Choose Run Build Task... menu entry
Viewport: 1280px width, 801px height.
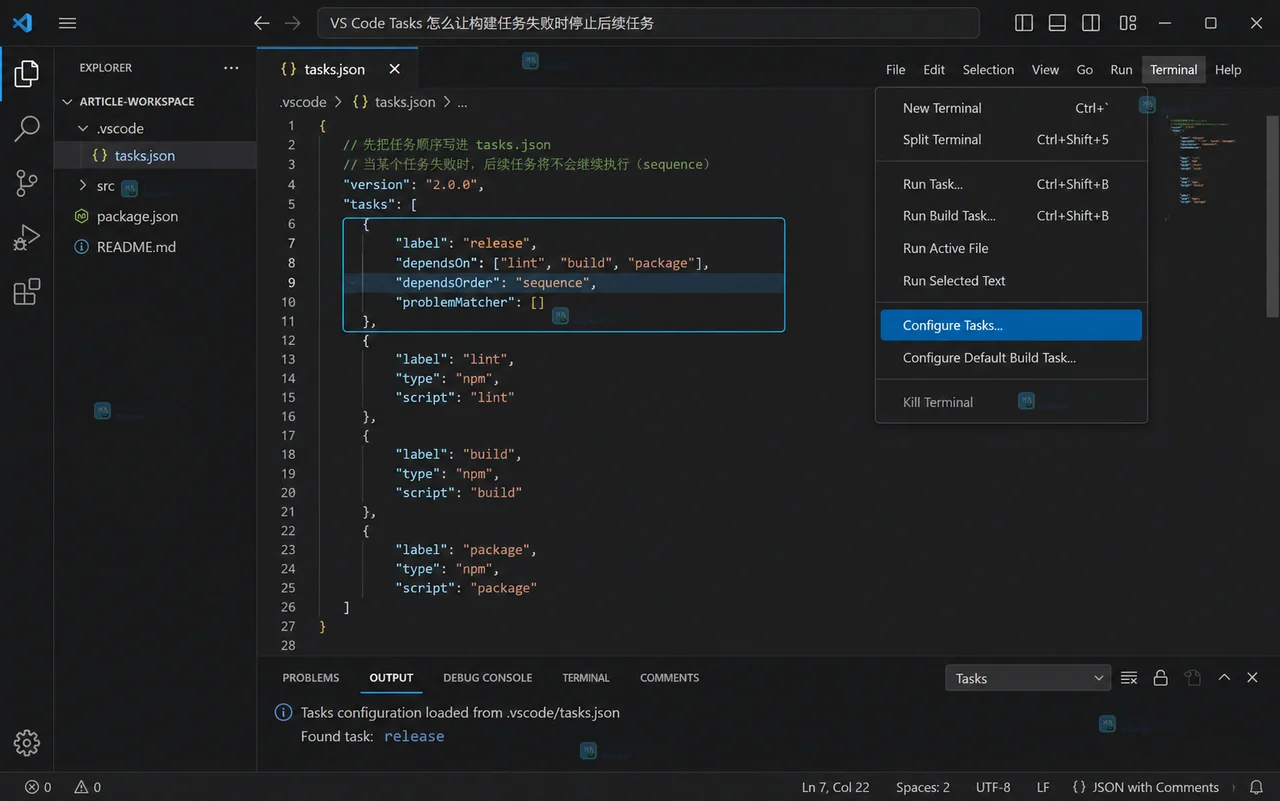[x=1011, y=216]
